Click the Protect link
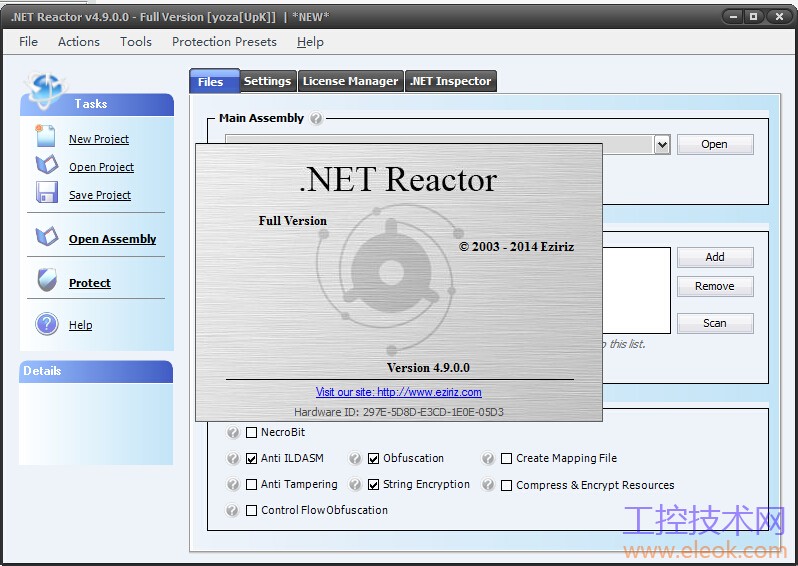Viewport: 798px width, 566px height. click(x=90, y=282)
